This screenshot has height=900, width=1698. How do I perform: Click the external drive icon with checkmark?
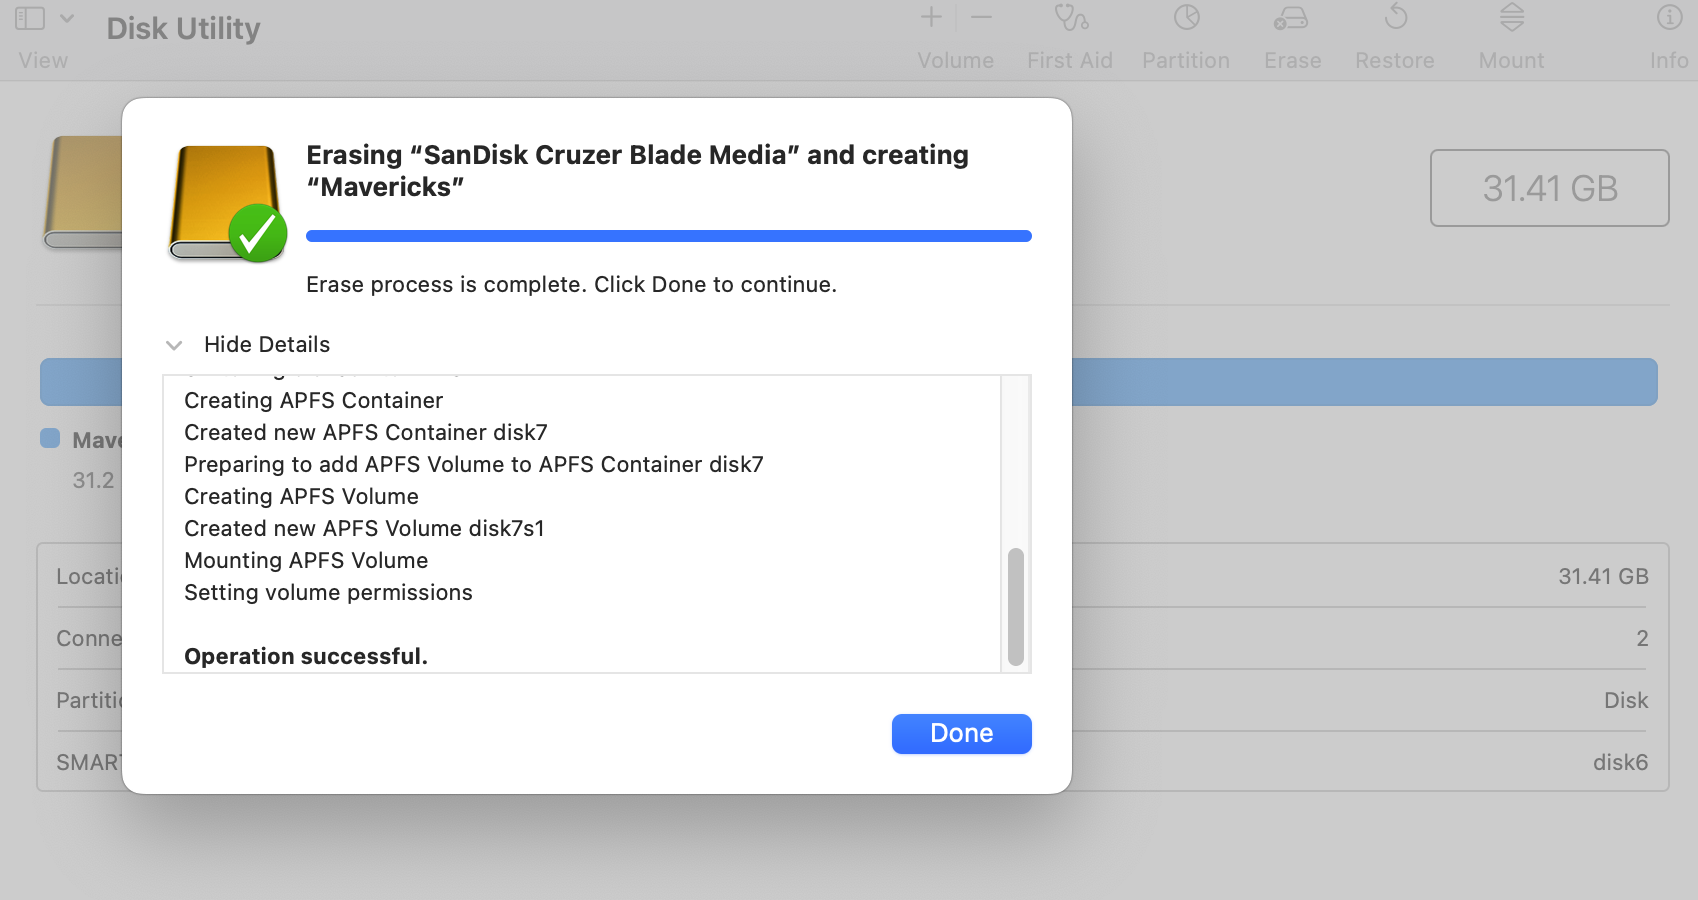coord(228,203)
